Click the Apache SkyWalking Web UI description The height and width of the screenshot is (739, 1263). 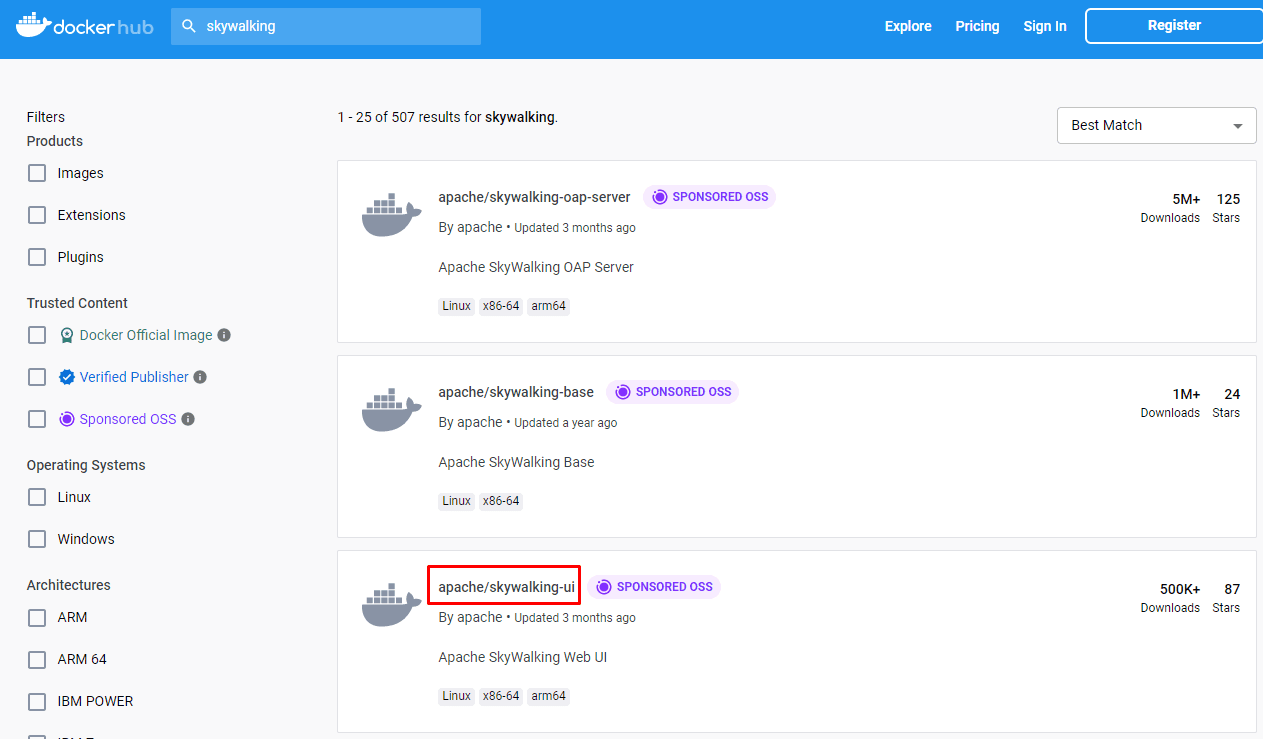523,657
